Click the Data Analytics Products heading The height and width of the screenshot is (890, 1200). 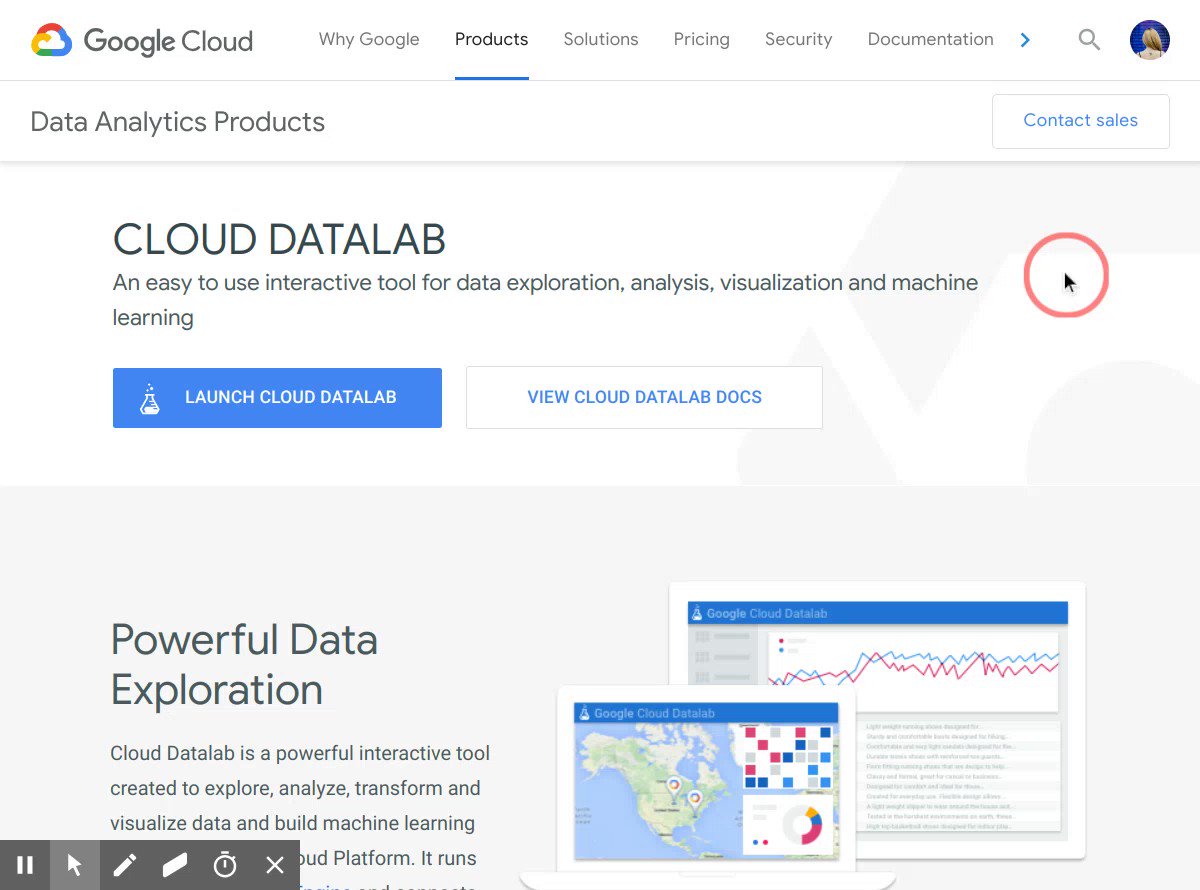pyautogui.click(x=178, y=122)
